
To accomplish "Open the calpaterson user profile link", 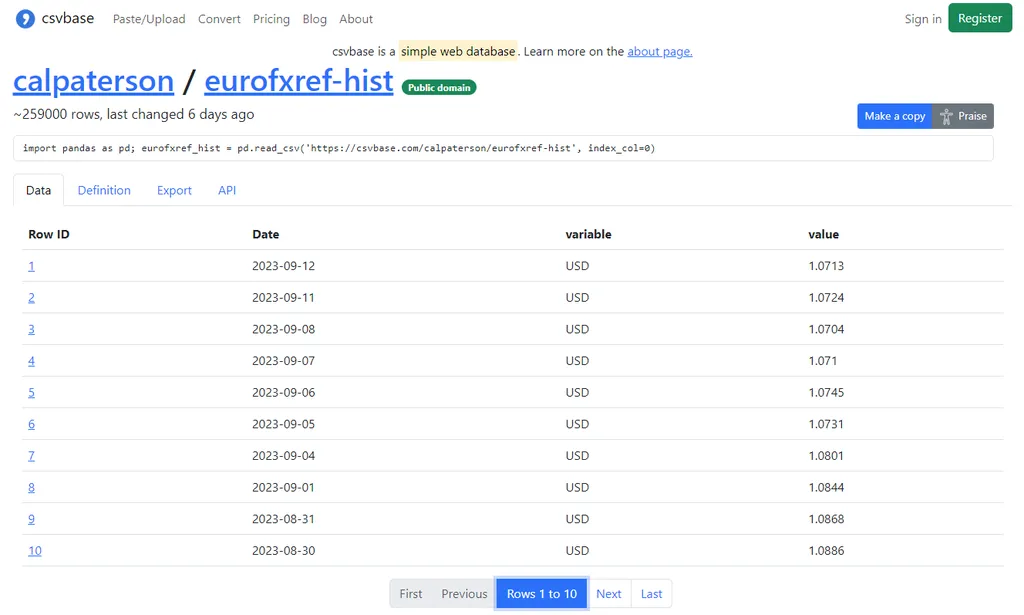I will [93, 81].
